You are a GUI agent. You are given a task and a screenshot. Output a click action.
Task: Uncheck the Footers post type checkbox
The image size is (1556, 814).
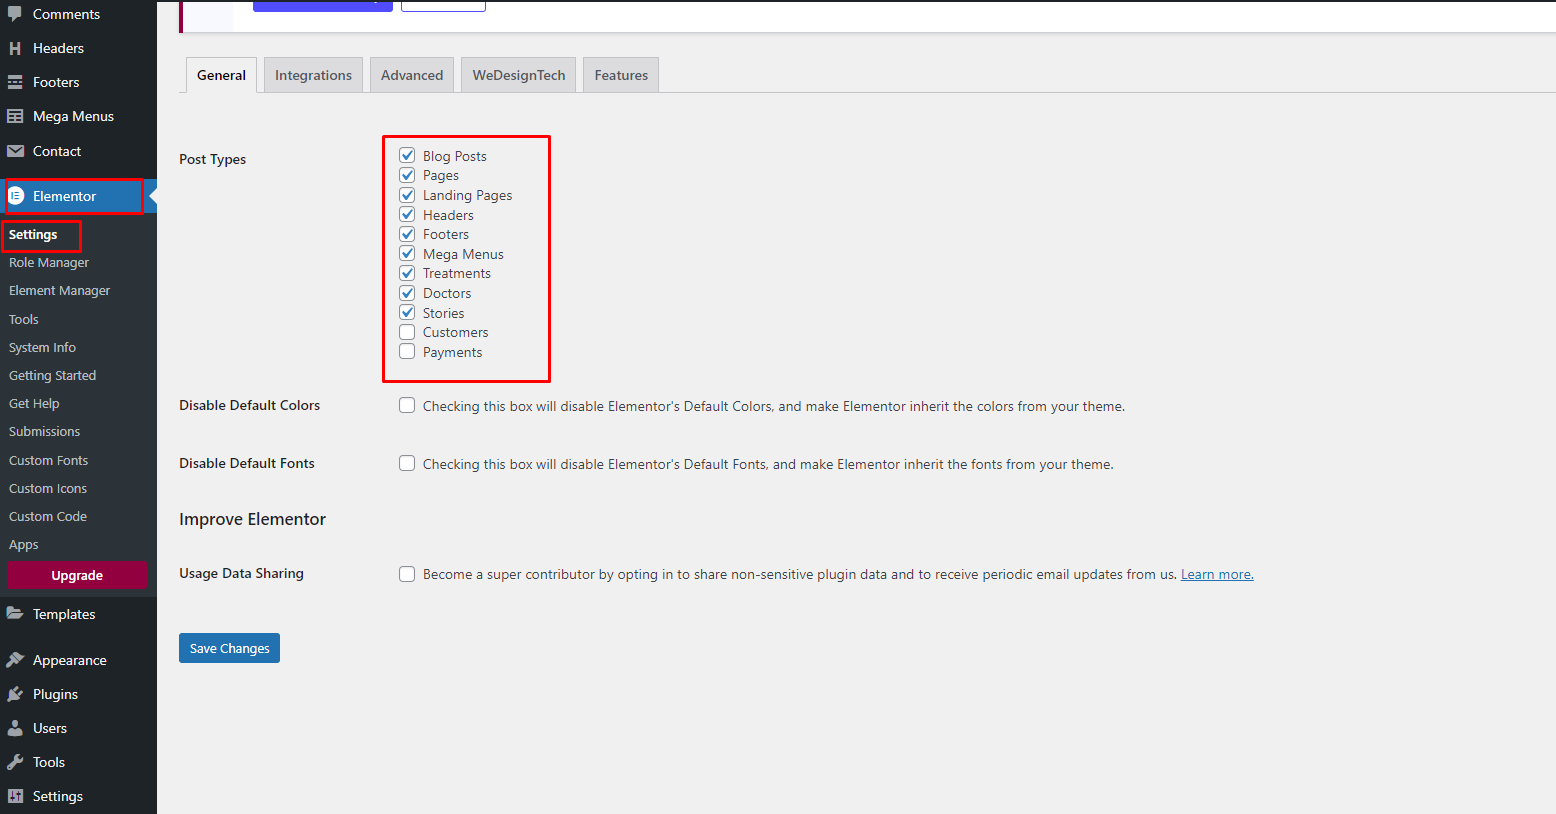click(407, 234)
